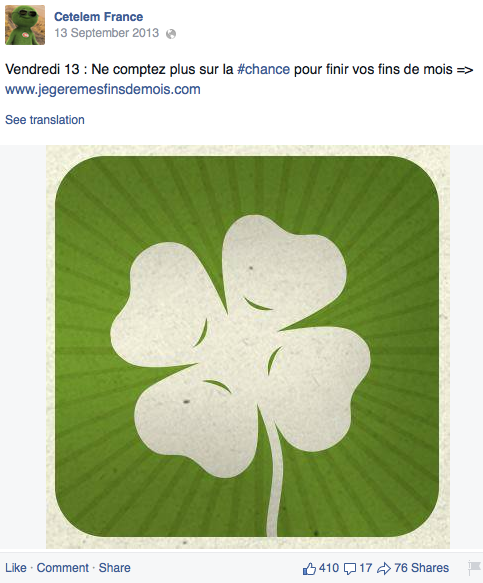Click the share arrow icon beside 76 Shares
Viewport: 483px width, 583px height.
(384, 568)
